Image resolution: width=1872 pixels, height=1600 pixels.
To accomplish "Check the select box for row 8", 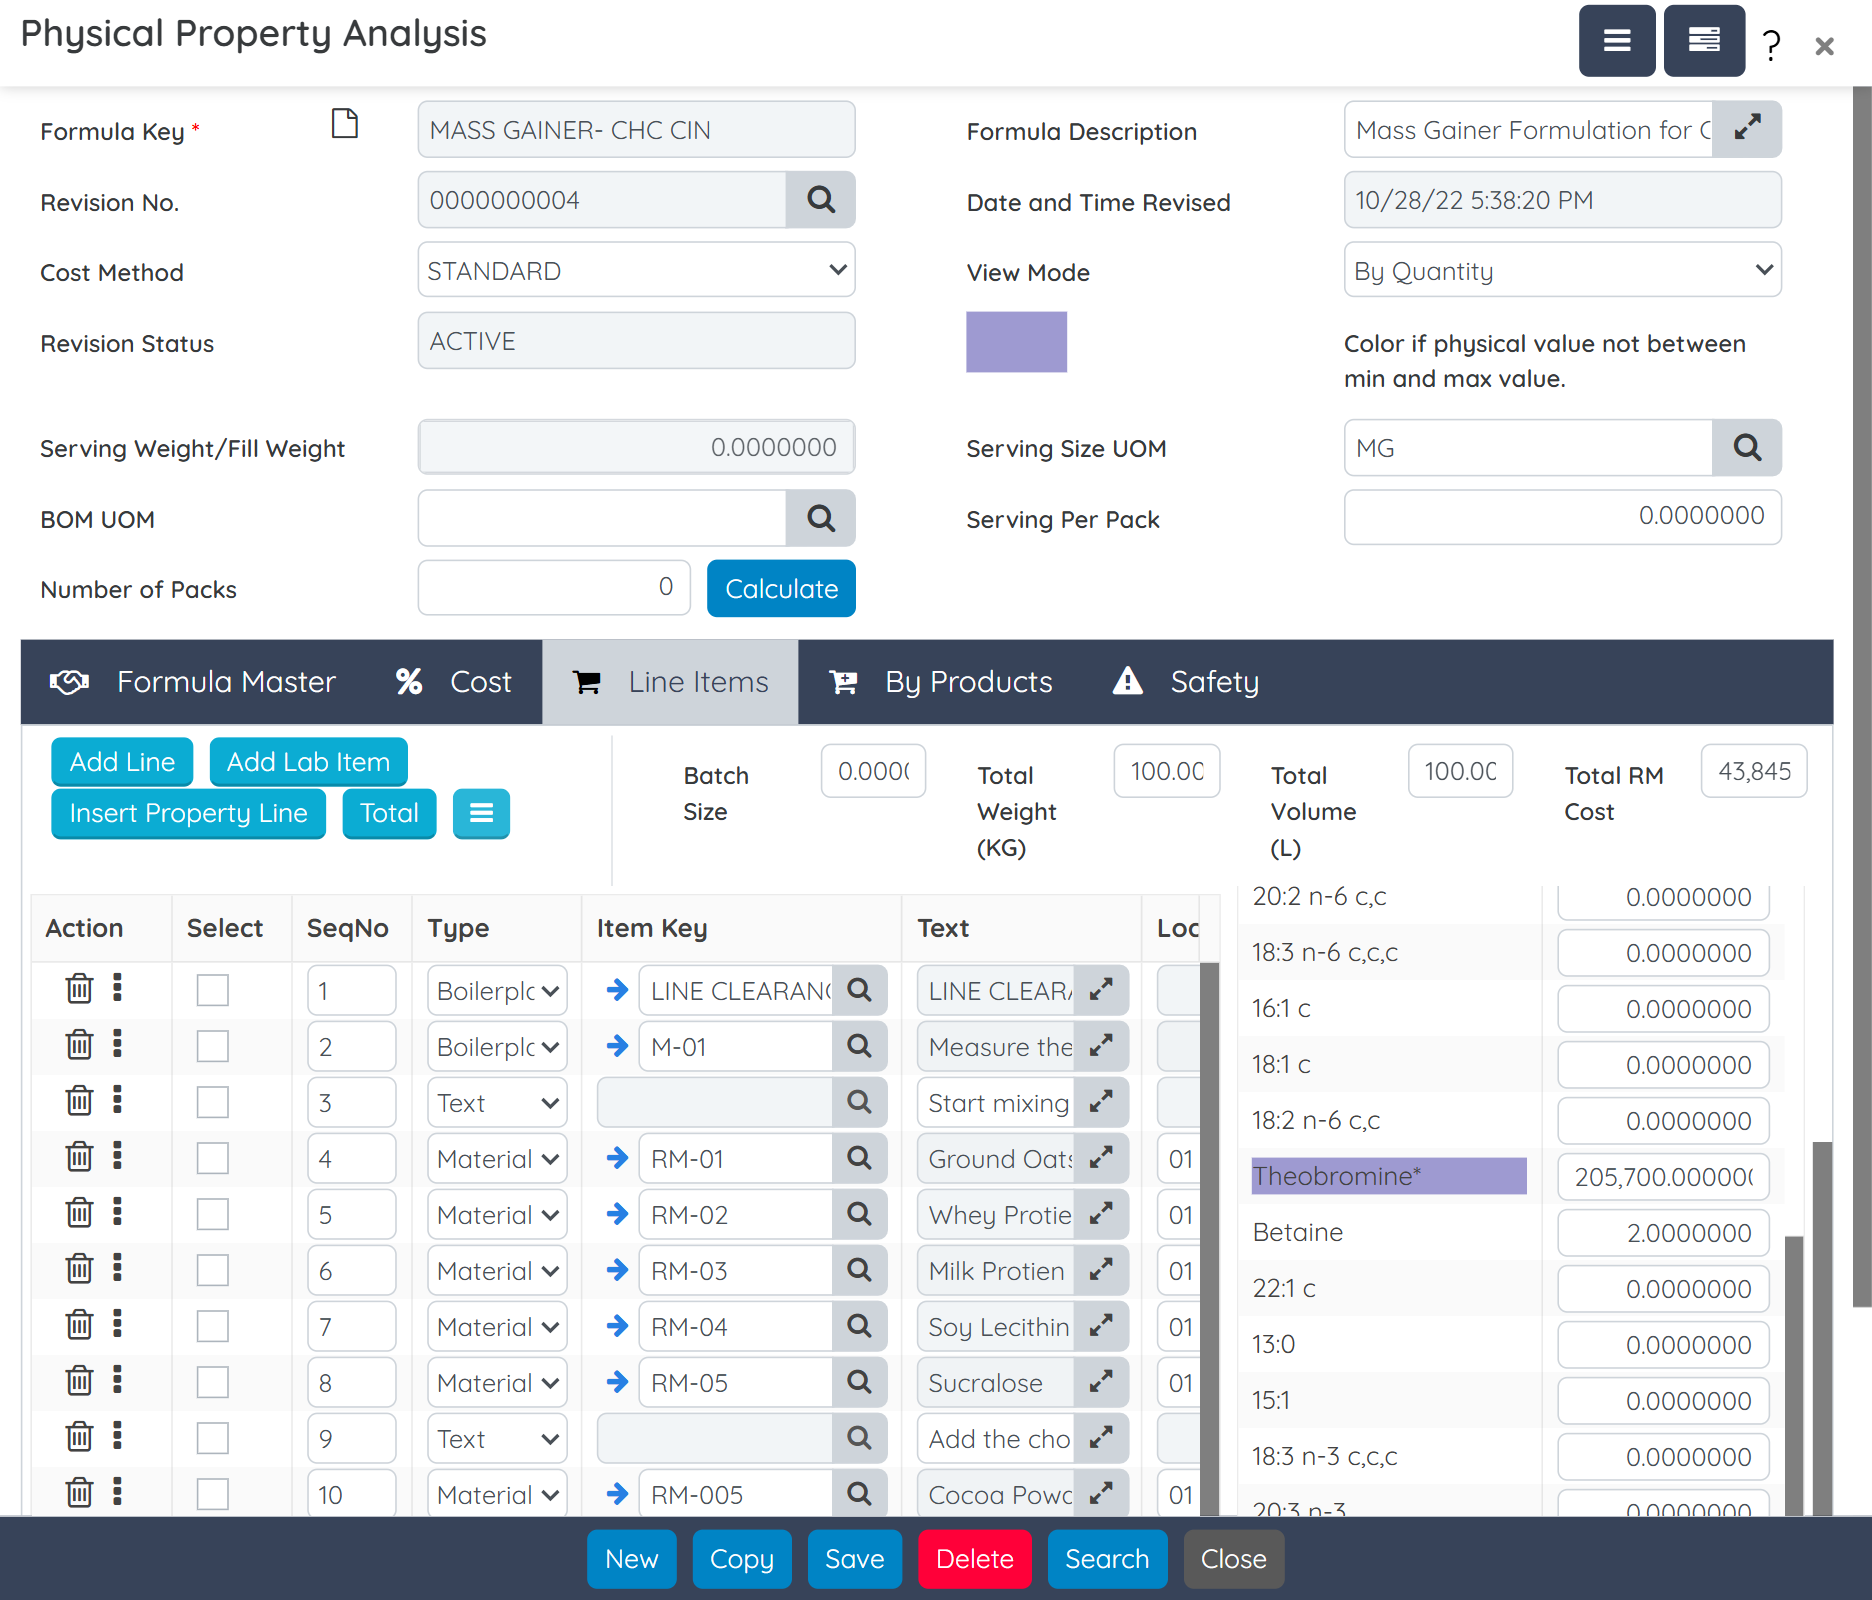I will (x=212, y=1382).
